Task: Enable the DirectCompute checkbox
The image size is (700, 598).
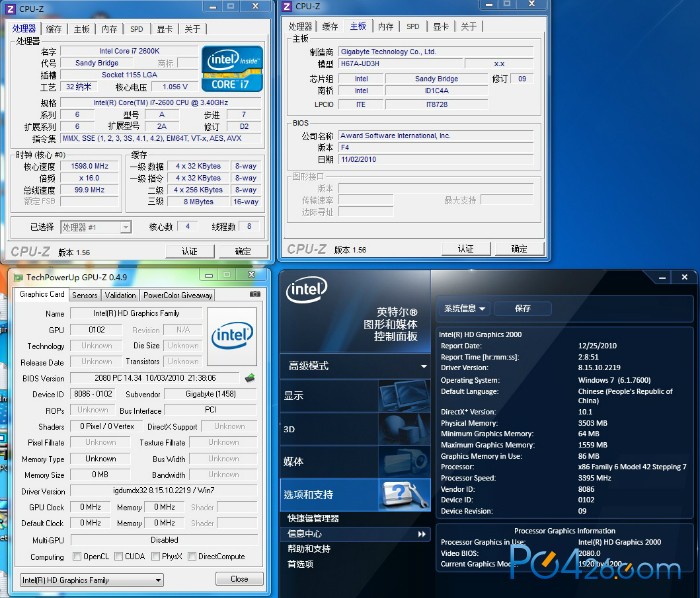Action: pyautogui.click(x=192, y=556)
